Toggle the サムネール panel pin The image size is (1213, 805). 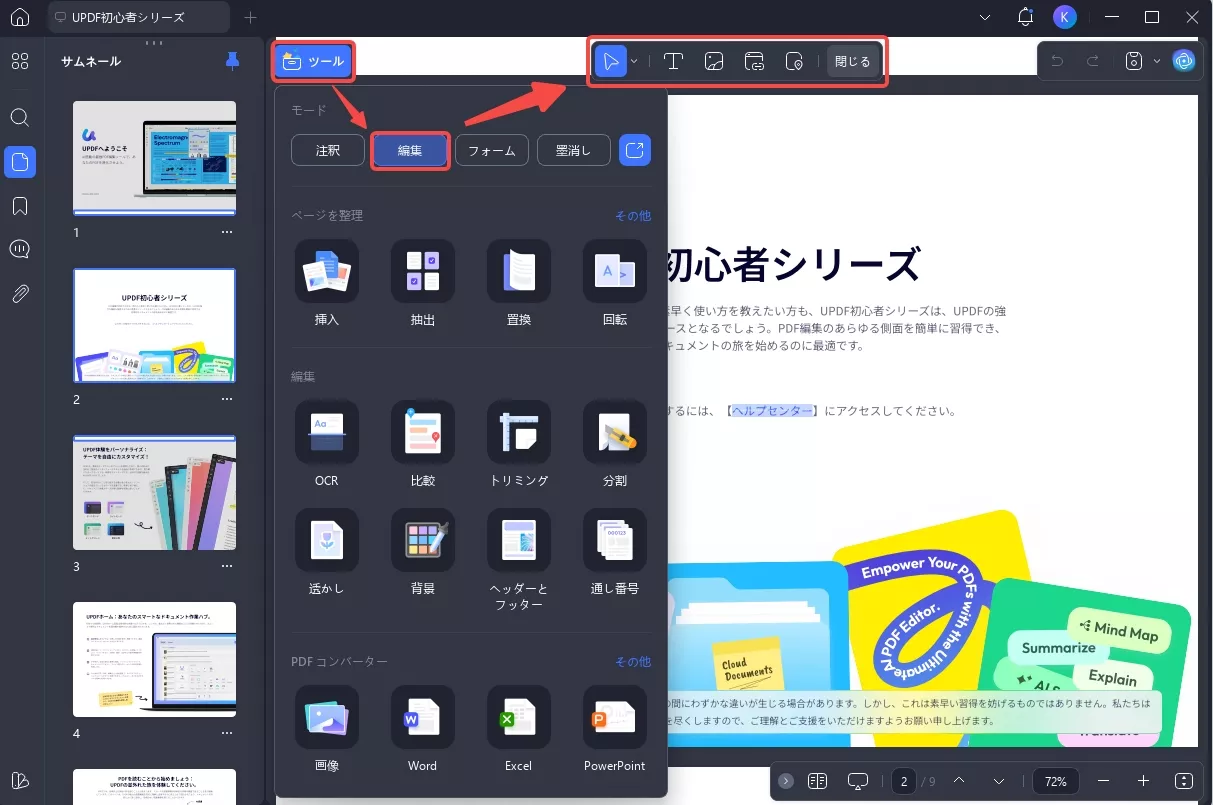tap(233, 61)
